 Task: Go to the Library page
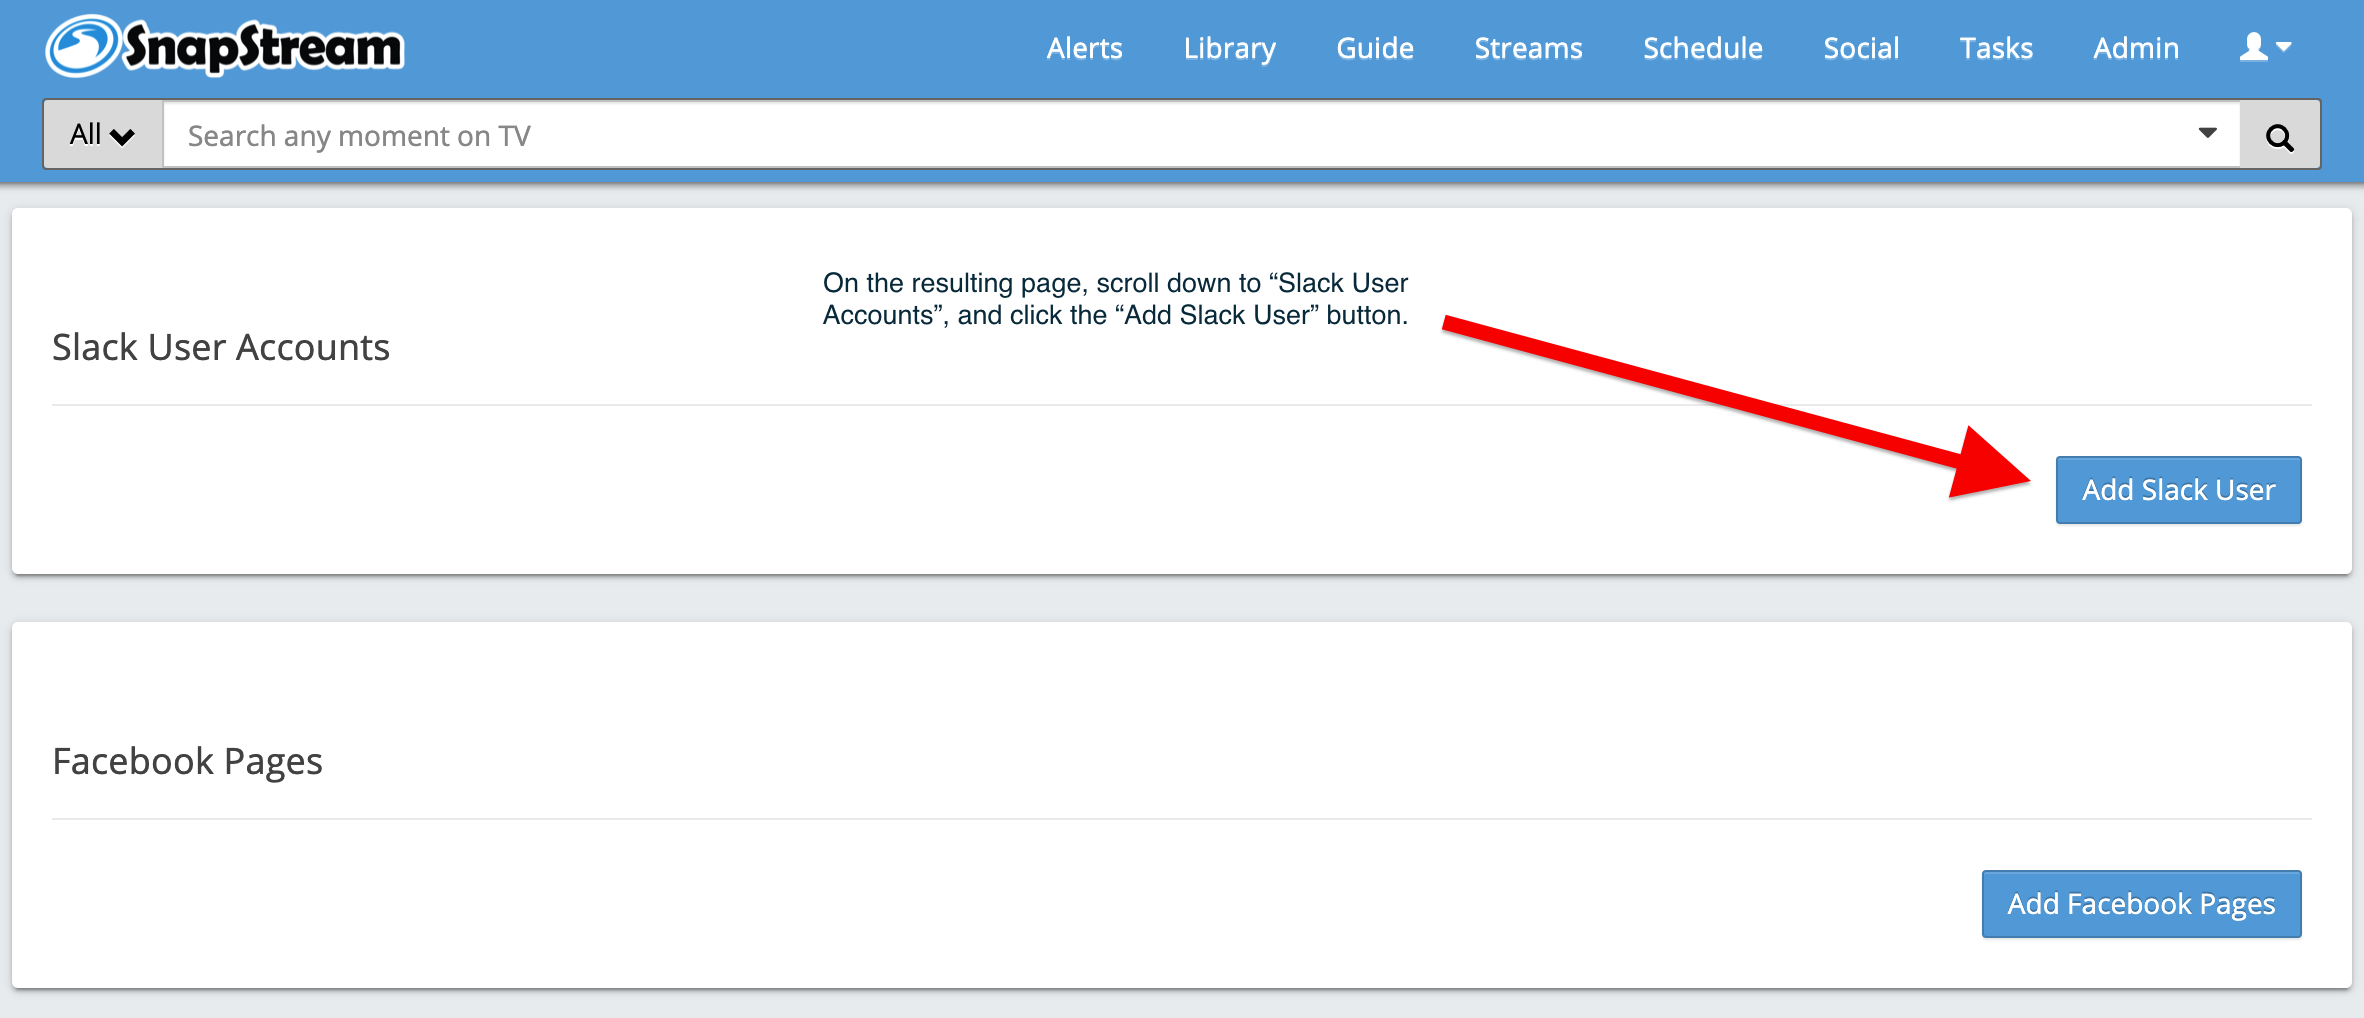tap(1229, 48)
